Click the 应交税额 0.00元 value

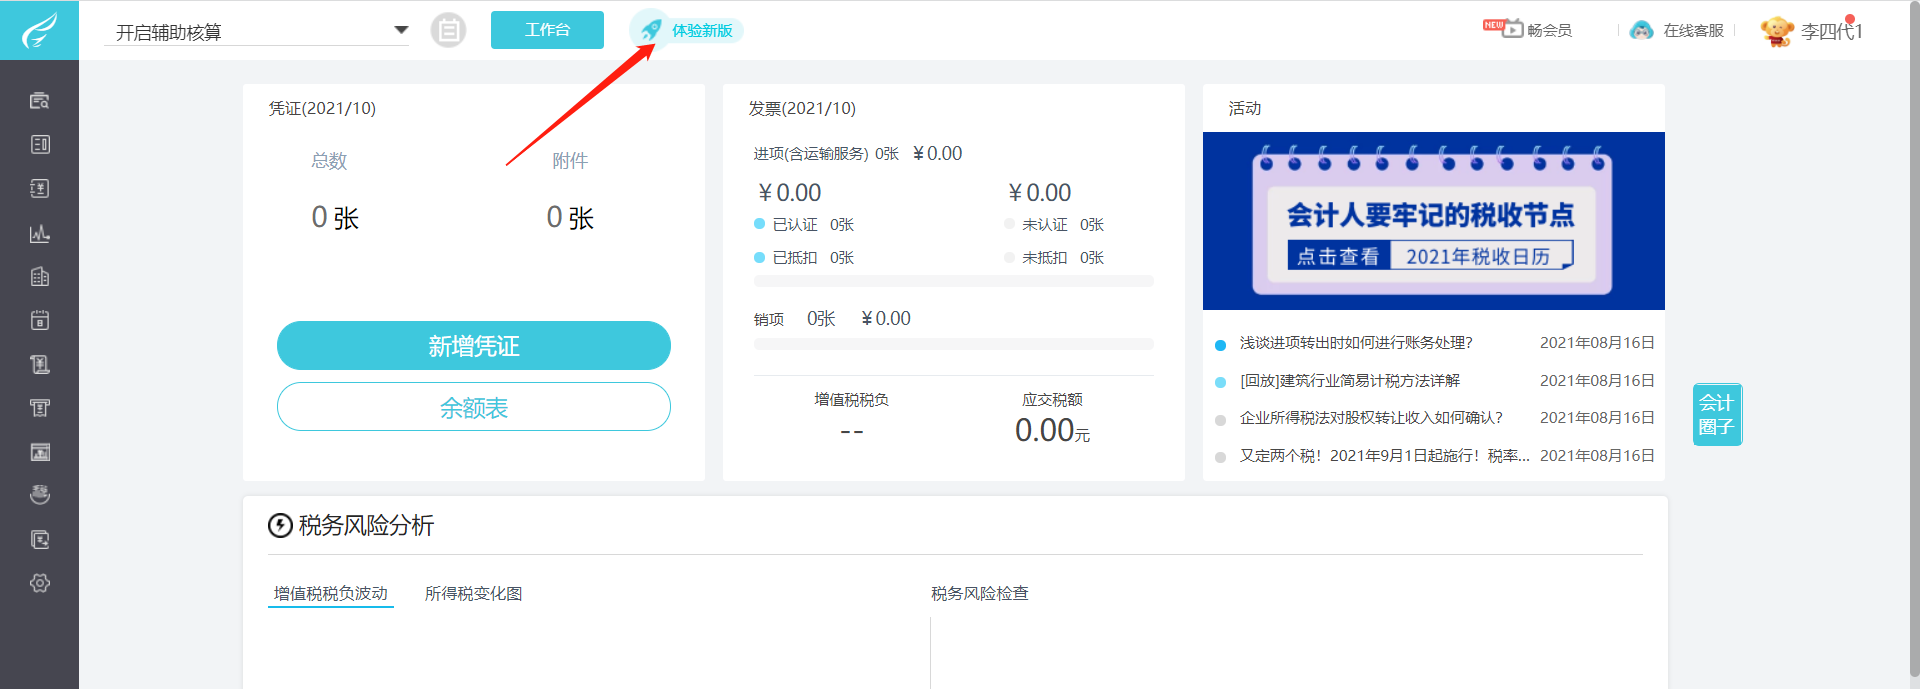tap(1052, 431)
